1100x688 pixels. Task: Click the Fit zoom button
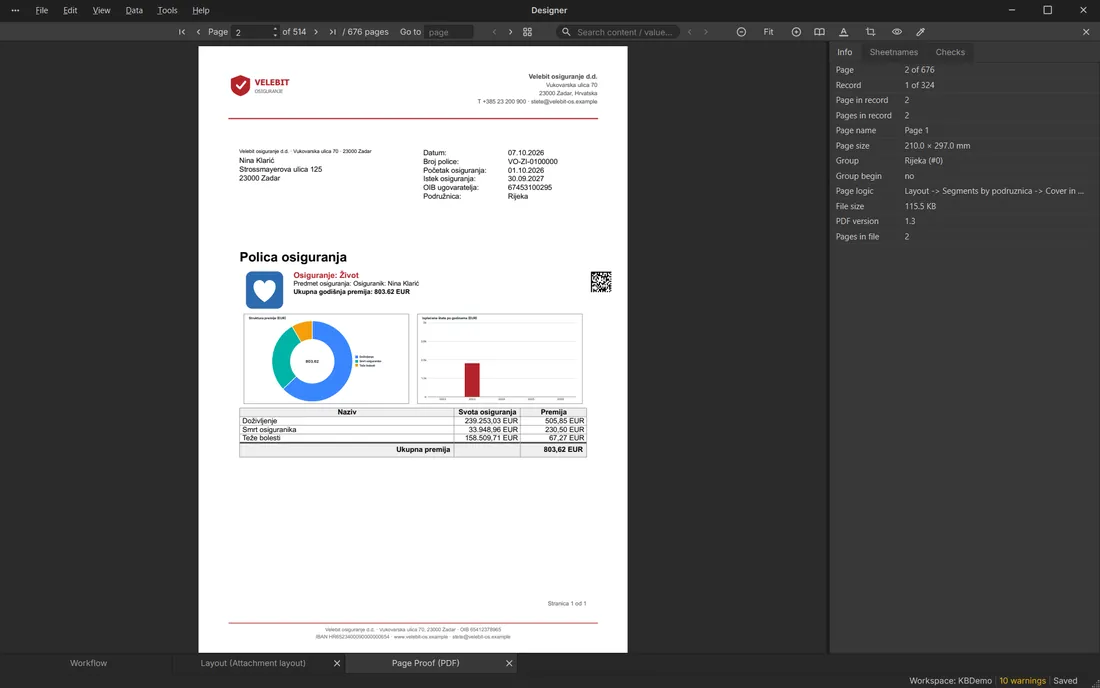pyautogui.click(x=769, y=32)
